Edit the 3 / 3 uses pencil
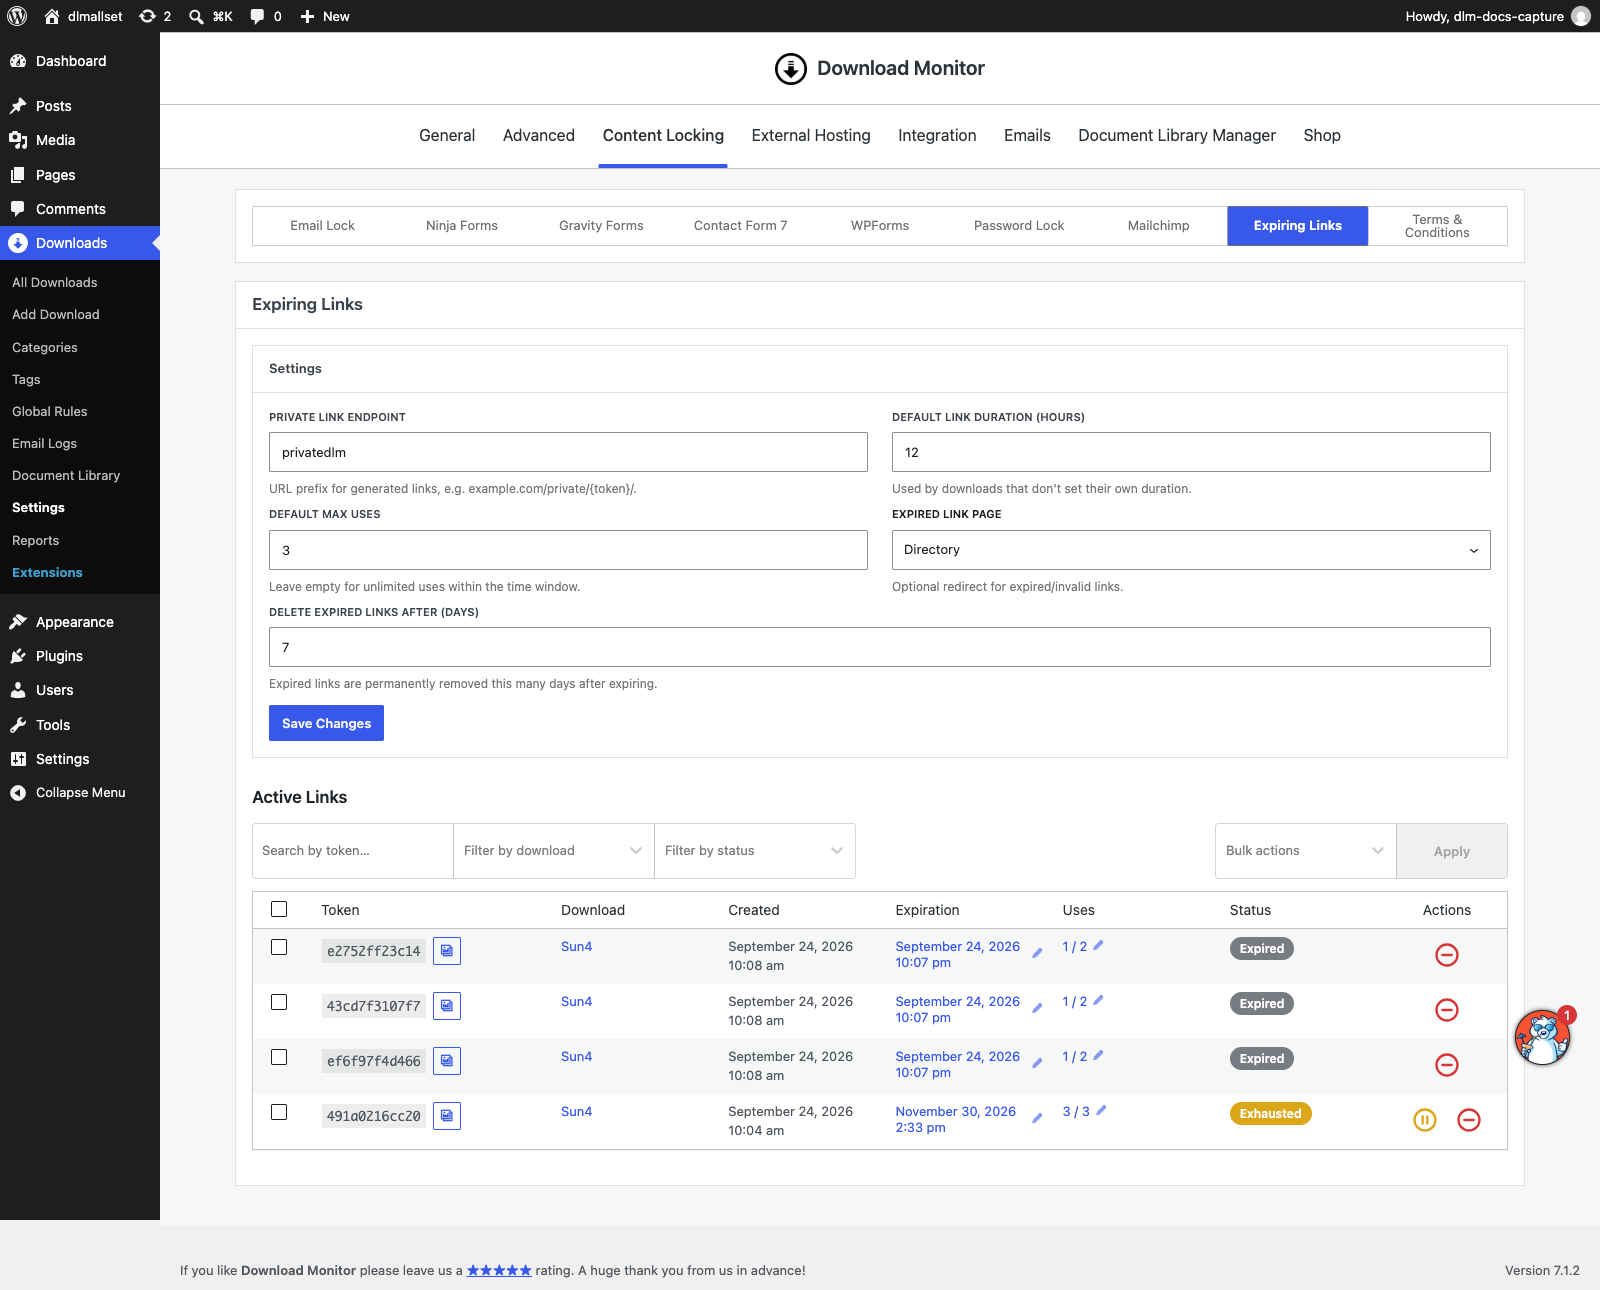Screen dimensions: 1600x1290 click(1101, 1110)
